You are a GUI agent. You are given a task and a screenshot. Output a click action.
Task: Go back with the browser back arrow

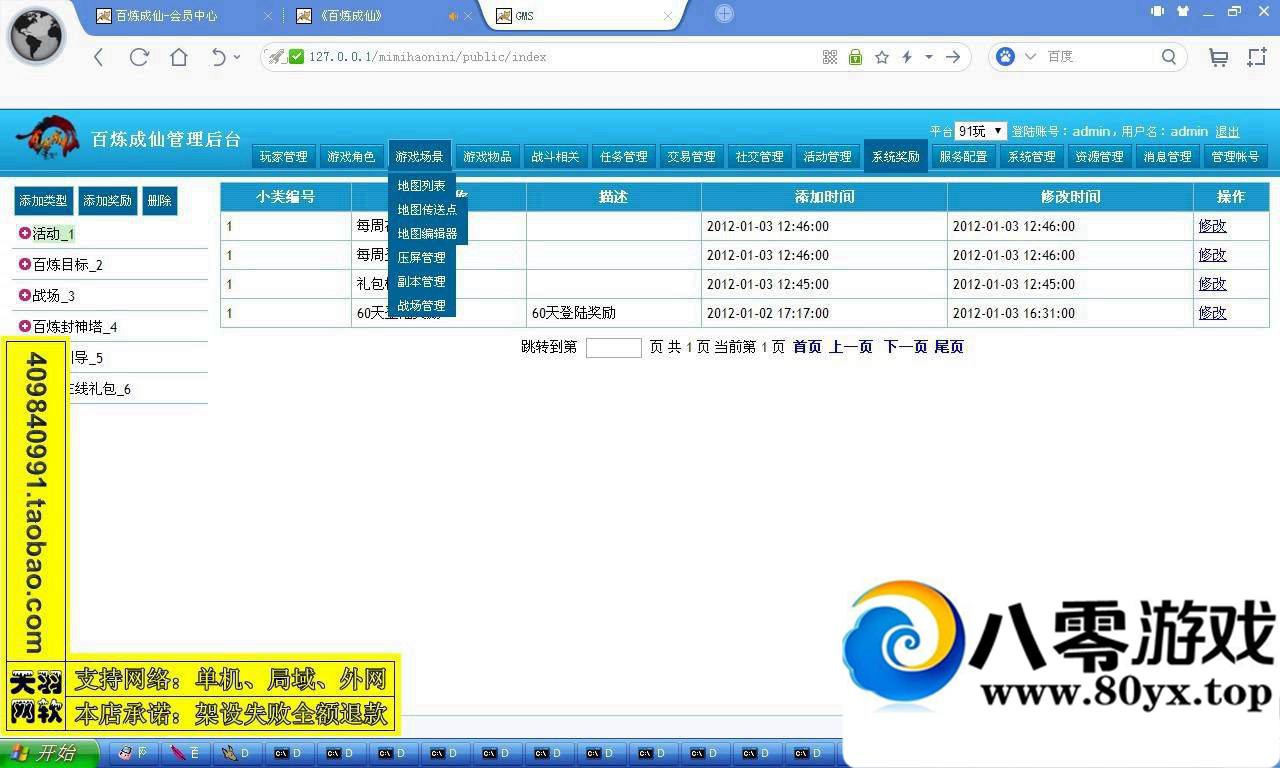point(98,57)
